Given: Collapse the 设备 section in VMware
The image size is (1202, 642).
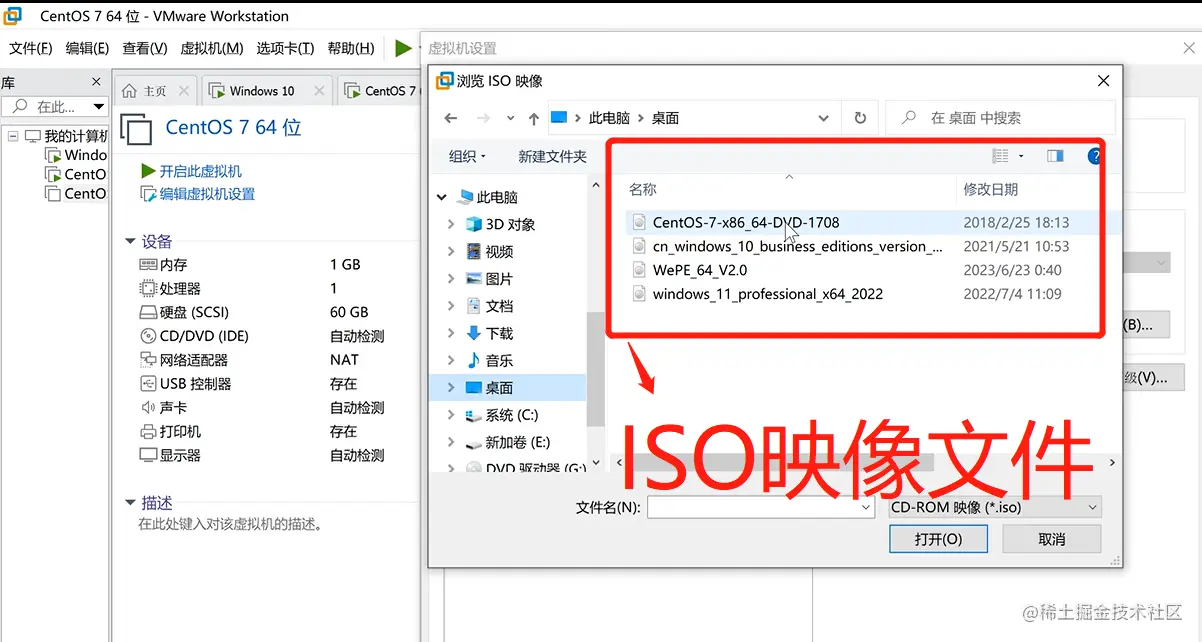Looking at the screenshot, I should 130,241.
